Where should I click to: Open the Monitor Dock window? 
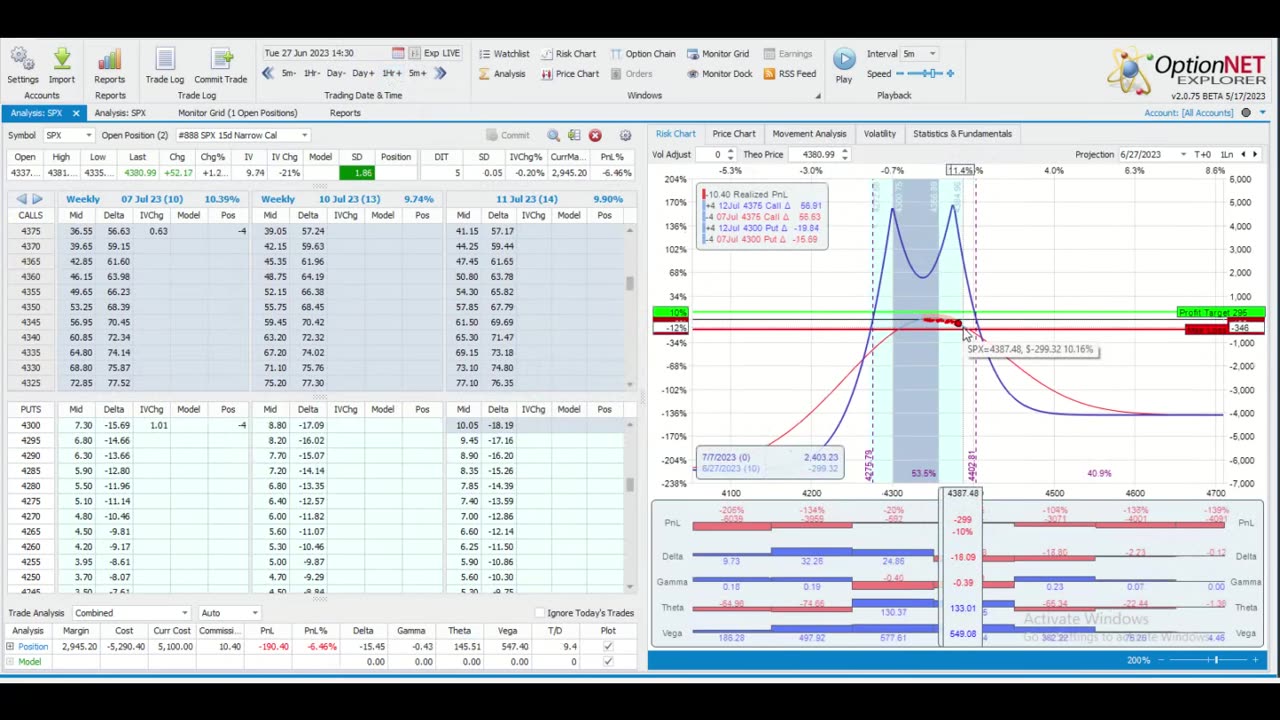719,74
